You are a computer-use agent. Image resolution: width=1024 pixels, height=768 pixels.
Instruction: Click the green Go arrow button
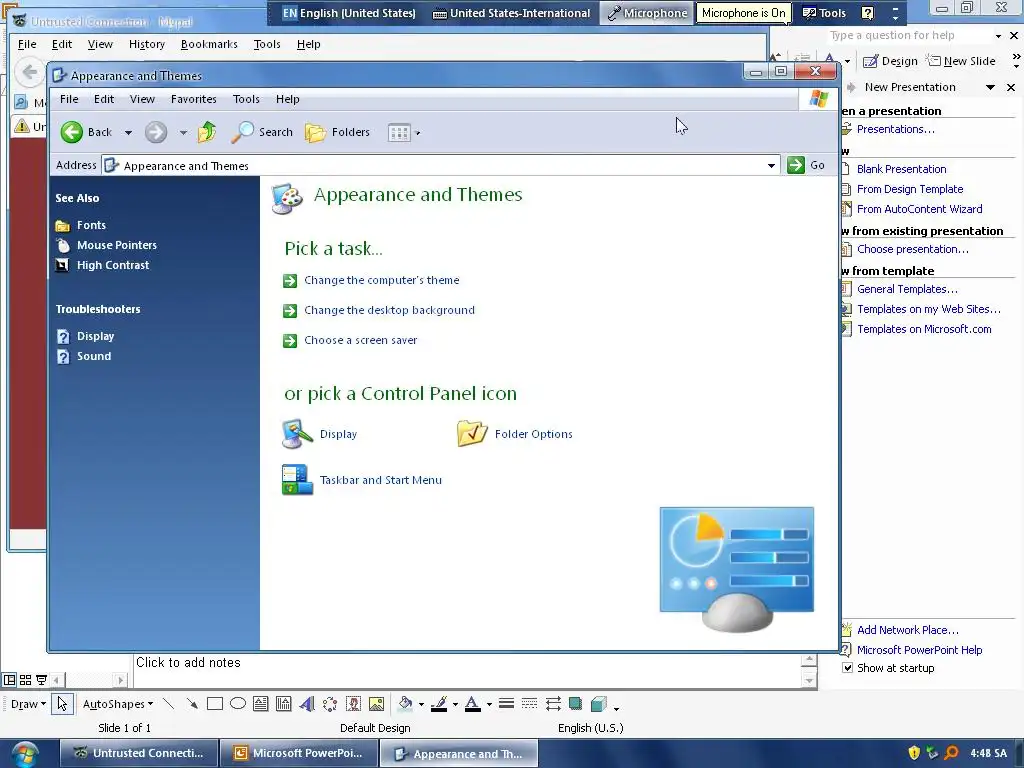pyautogui.click(x=795, y=165)
